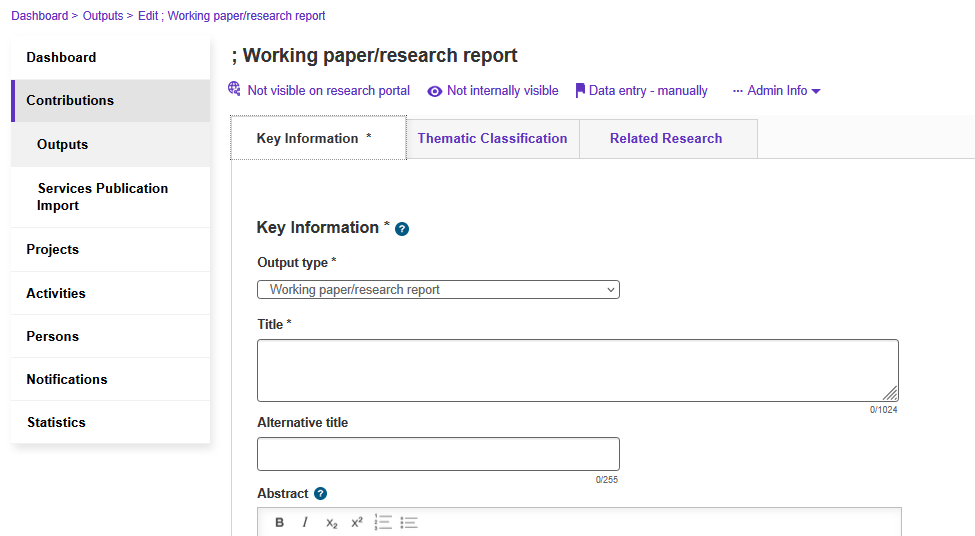Go to Activities in the sidebar
This screenshot has height=536, width=975.
click(x=111, y=293)
